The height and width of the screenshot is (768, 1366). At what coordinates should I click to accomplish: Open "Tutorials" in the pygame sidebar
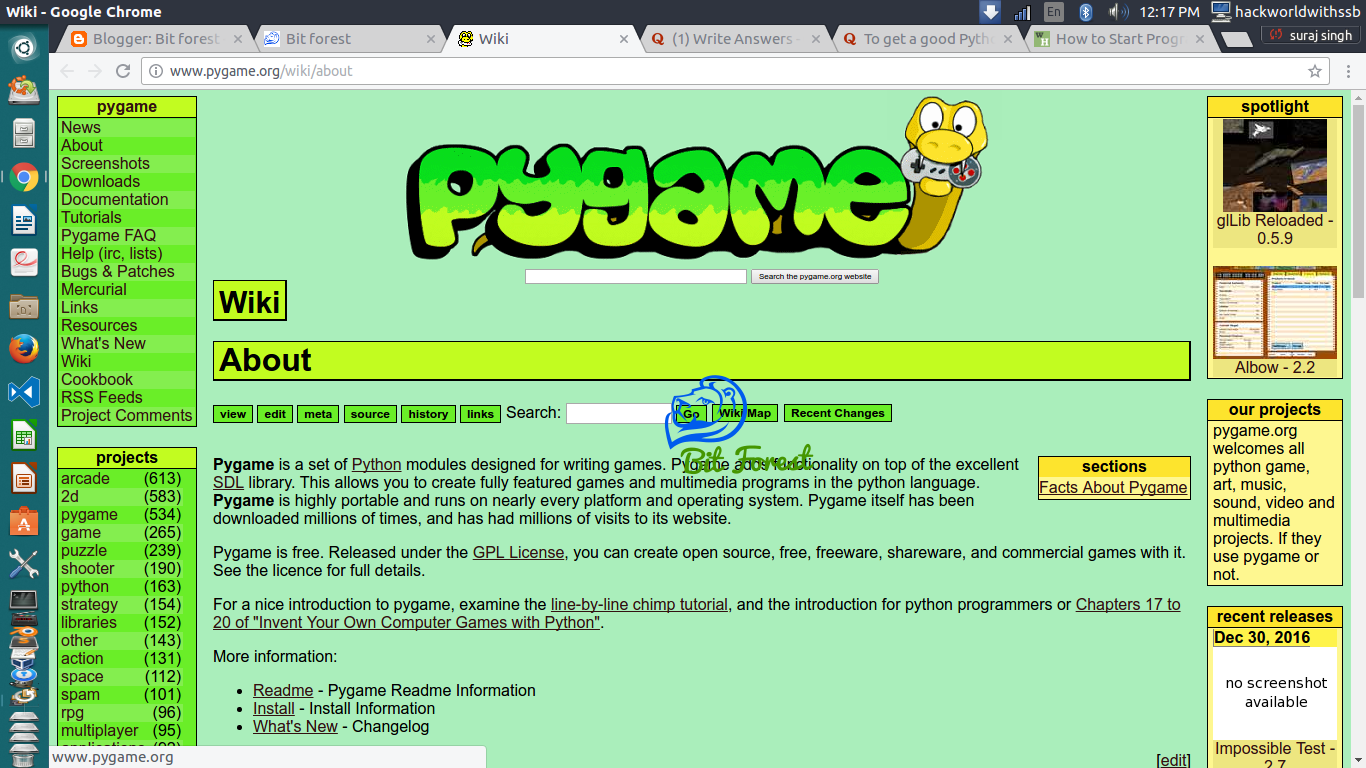[91, 217]
